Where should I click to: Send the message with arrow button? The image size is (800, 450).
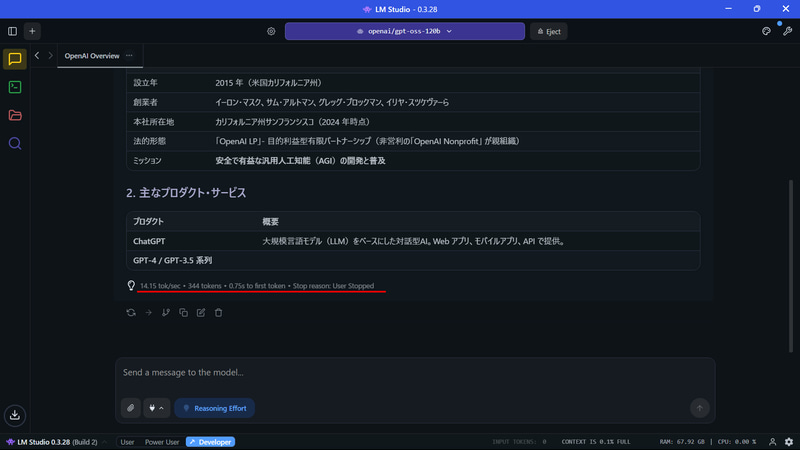tap(699, 408)
